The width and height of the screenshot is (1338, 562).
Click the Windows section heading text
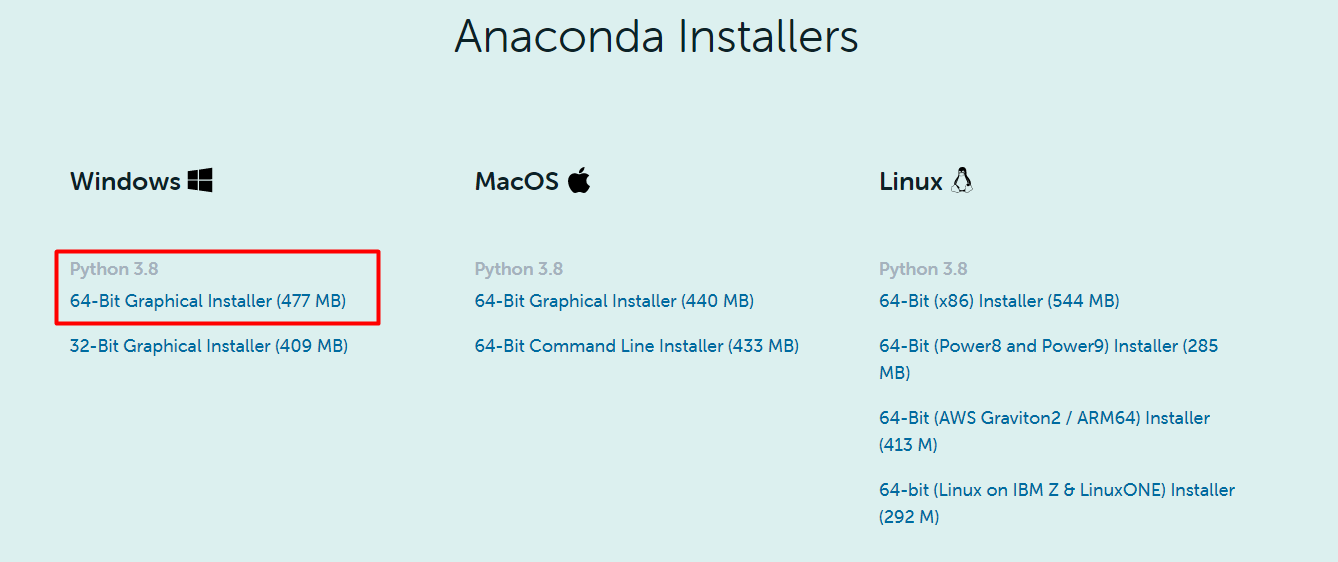pyautogui.click(x=125, y=182)
